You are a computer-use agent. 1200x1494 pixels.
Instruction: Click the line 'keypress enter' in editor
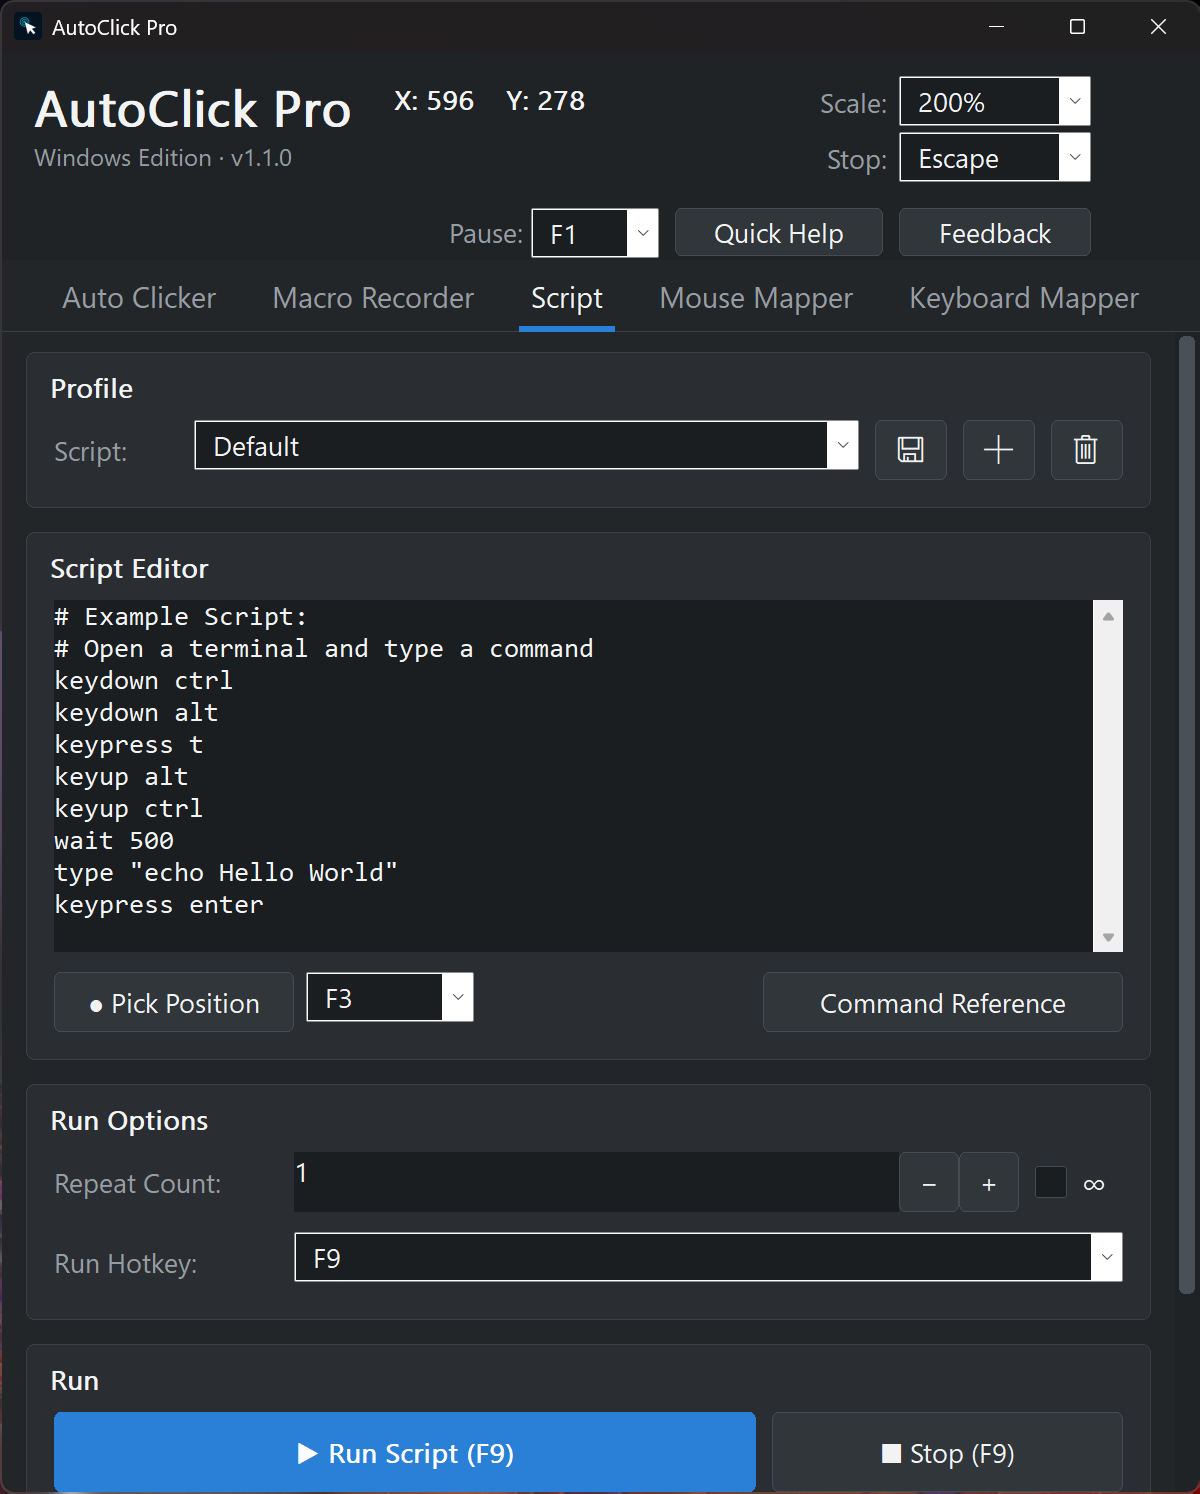(159, 905)
